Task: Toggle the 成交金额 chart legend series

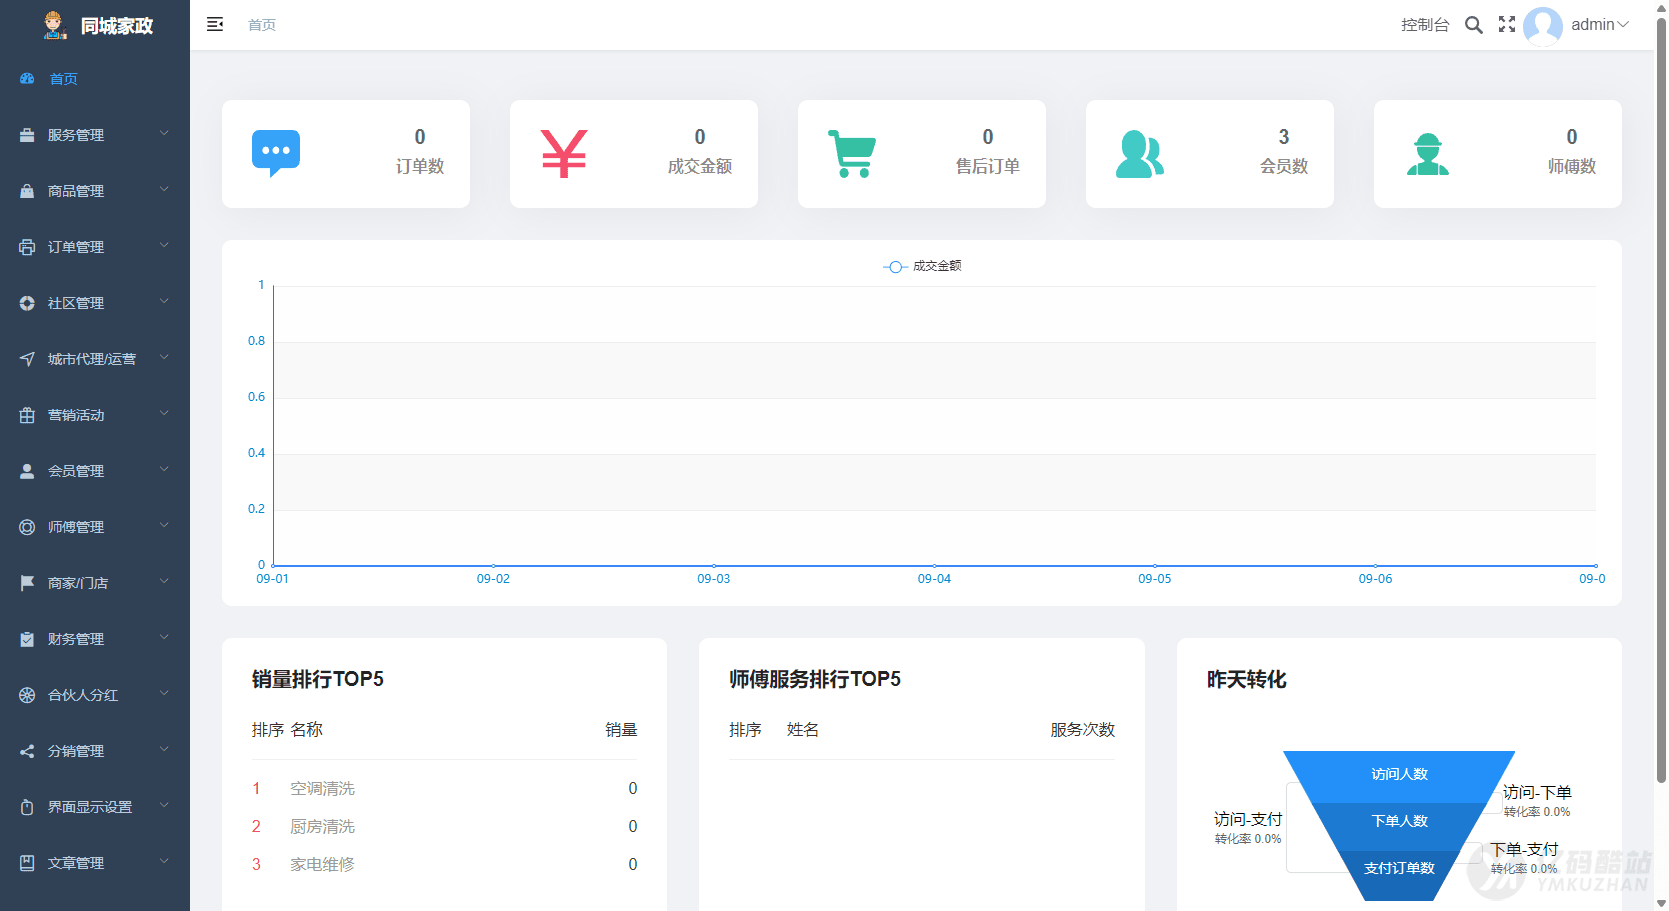Action: coord(922,266)
